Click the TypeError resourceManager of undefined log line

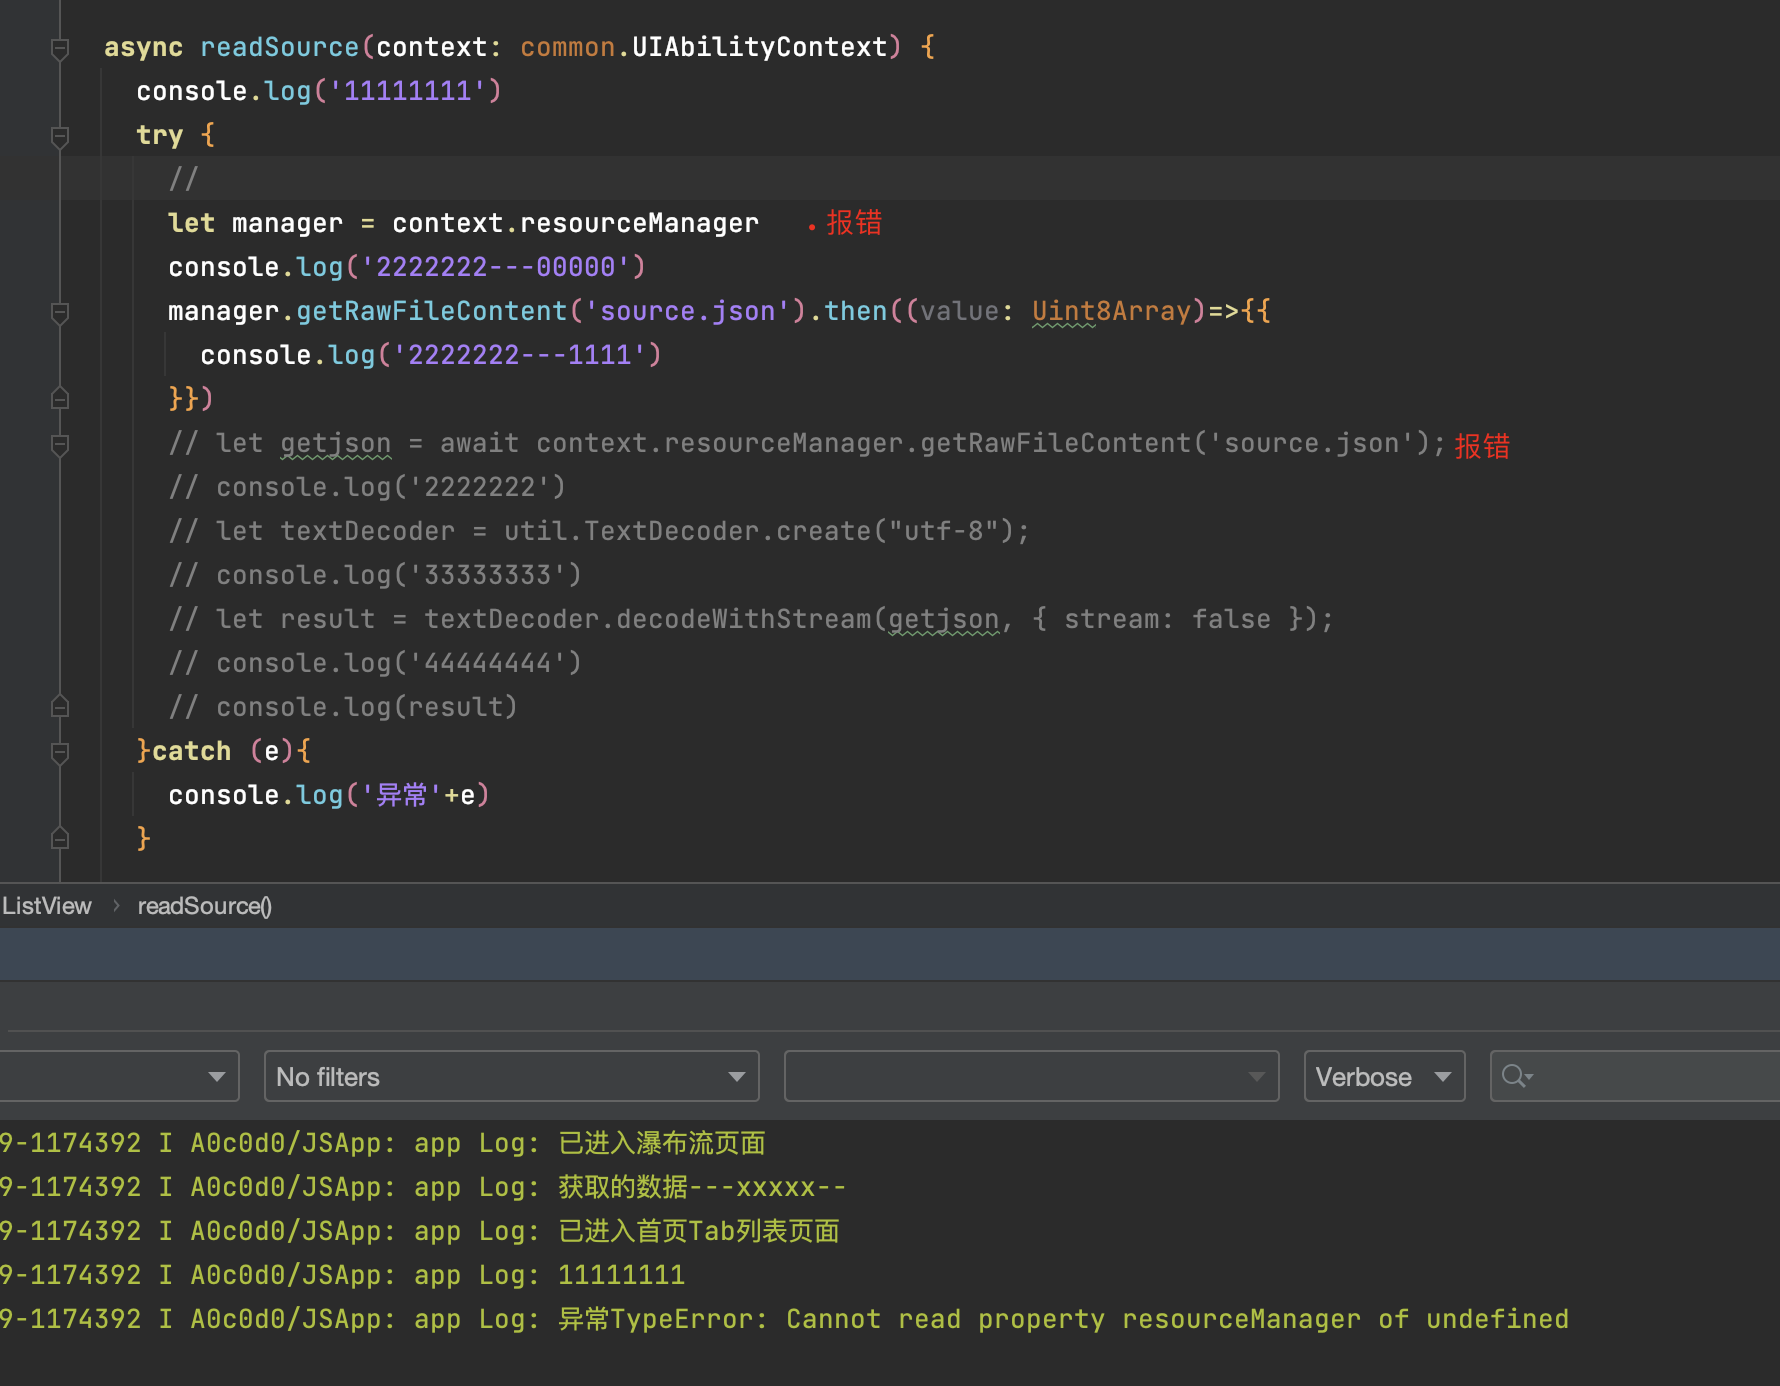[x=785, y=1319]
